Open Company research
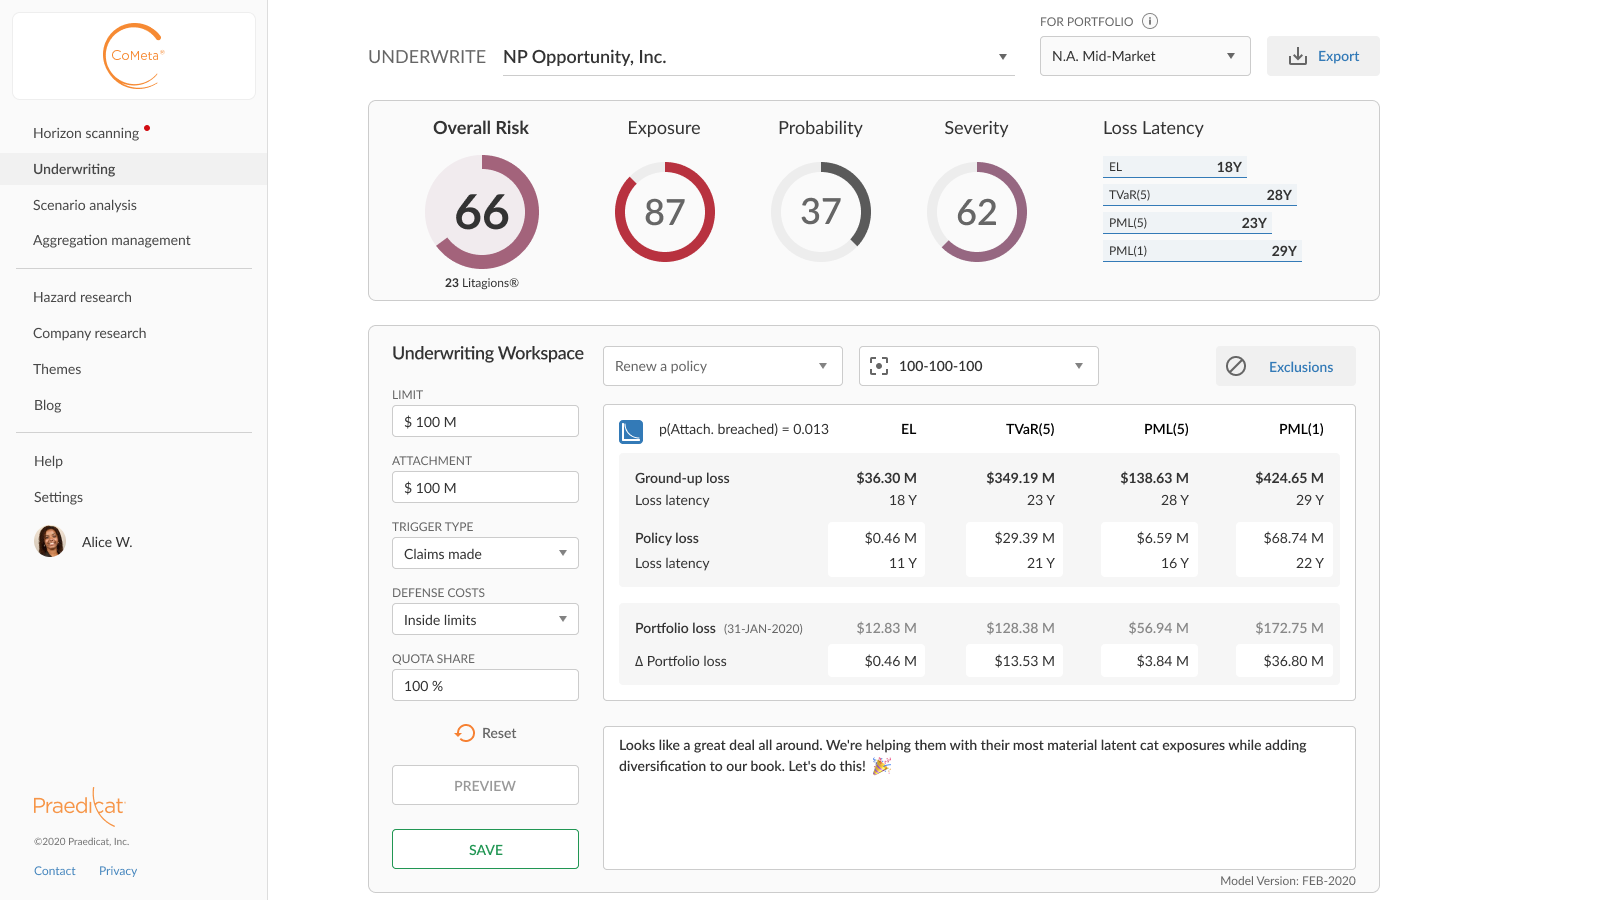 pyautogui.click(x=90, y=333)
